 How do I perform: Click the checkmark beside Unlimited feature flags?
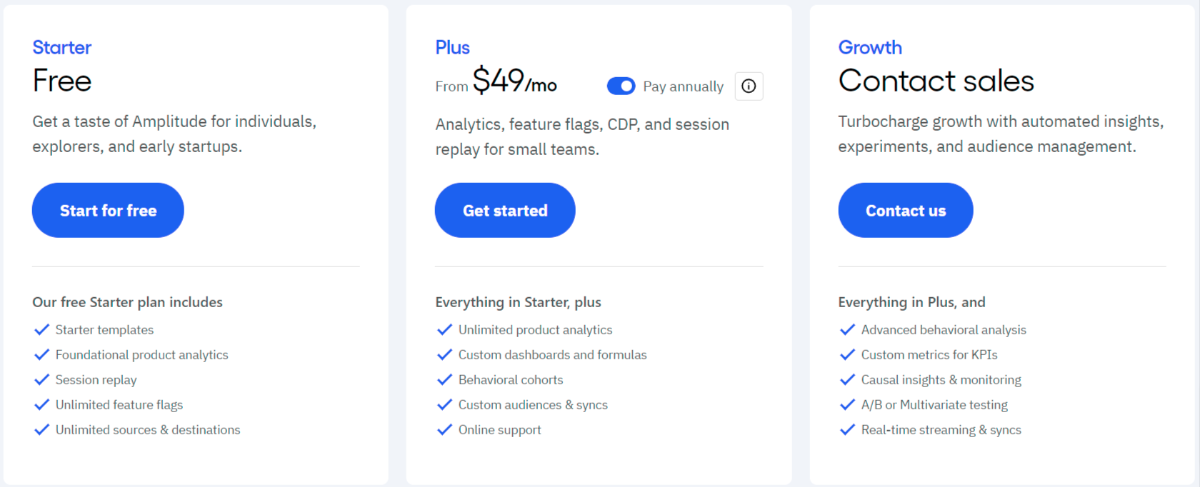(x=42, y=405)
